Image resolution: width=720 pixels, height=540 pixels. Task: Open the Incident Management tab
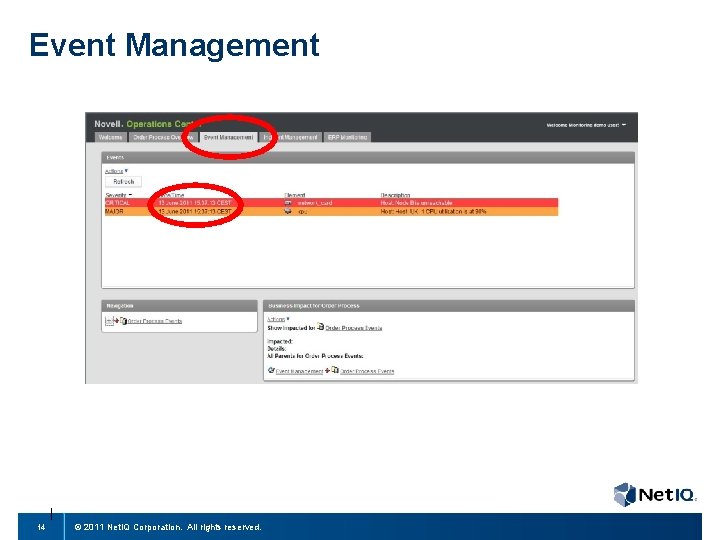[291, 137]
